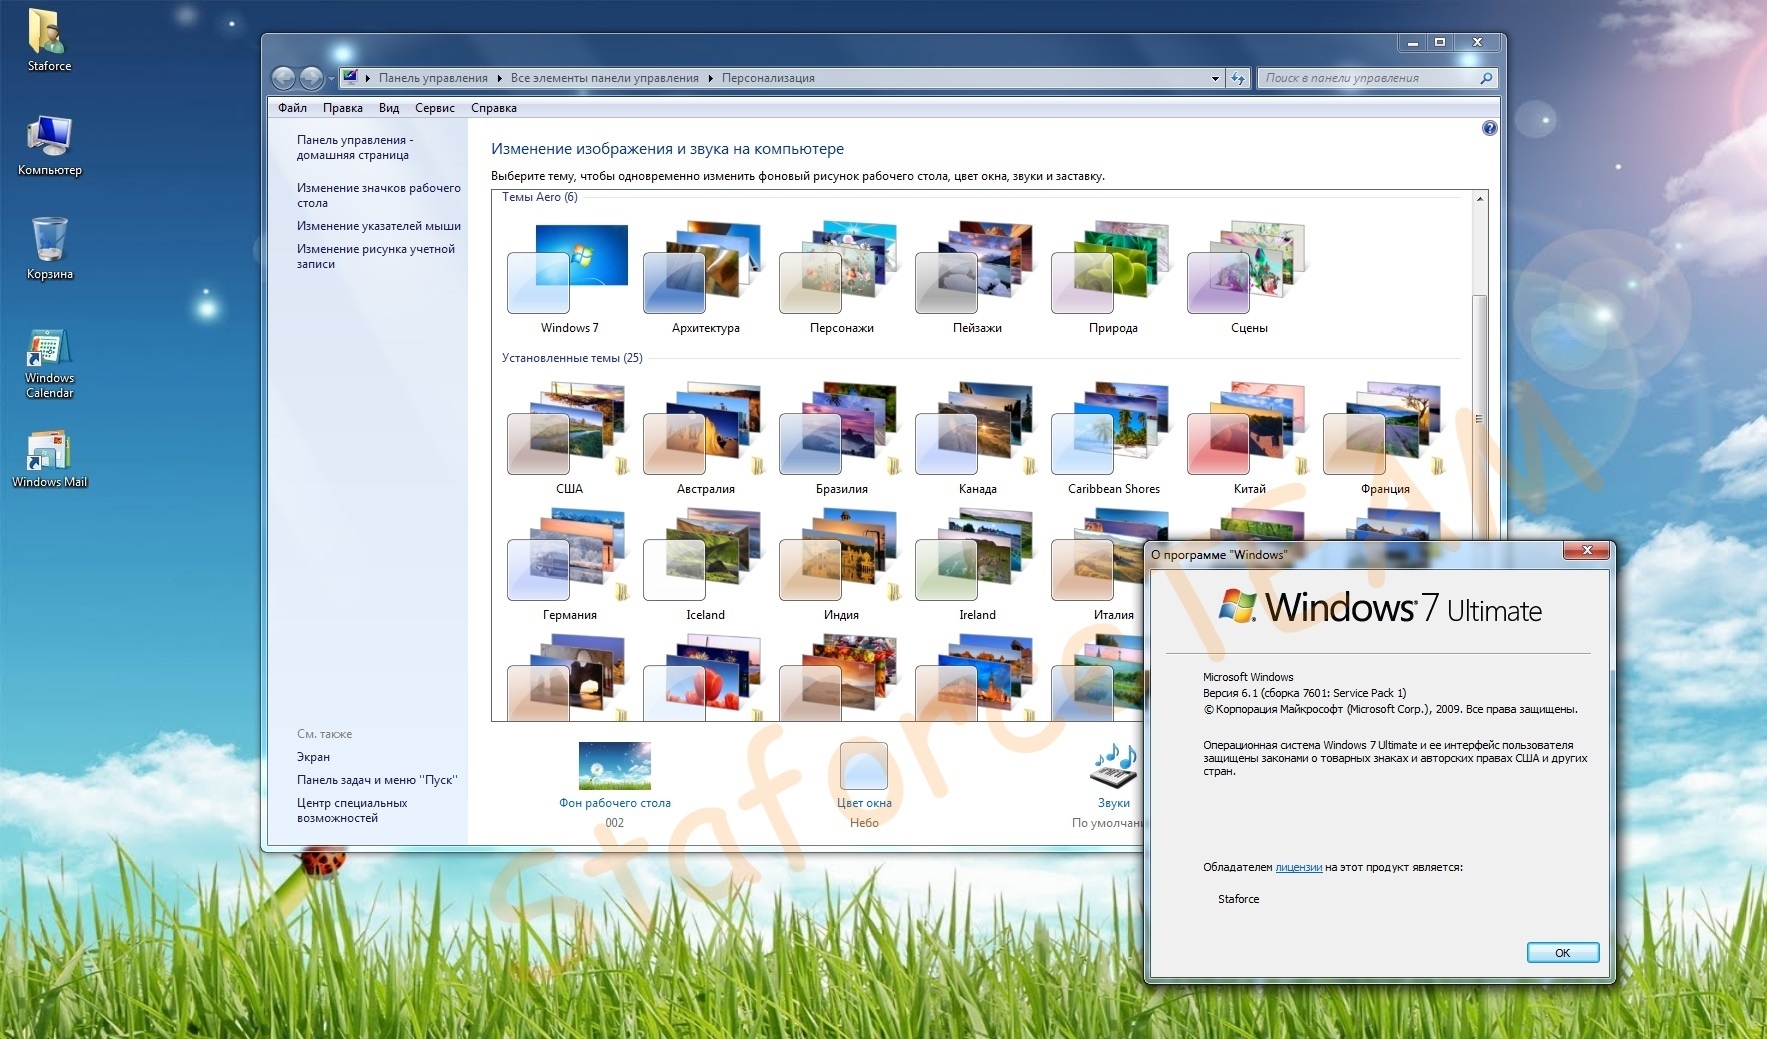Open the Компьютер desktop icon
The image size is (1767, 1039).
49,146
